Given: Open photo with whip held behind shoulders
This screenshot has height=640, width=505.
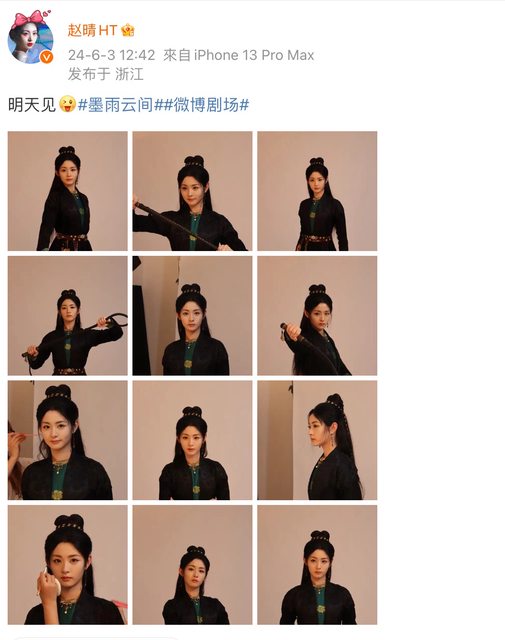Looking at the screenshot, I should (x=68, y=316).
